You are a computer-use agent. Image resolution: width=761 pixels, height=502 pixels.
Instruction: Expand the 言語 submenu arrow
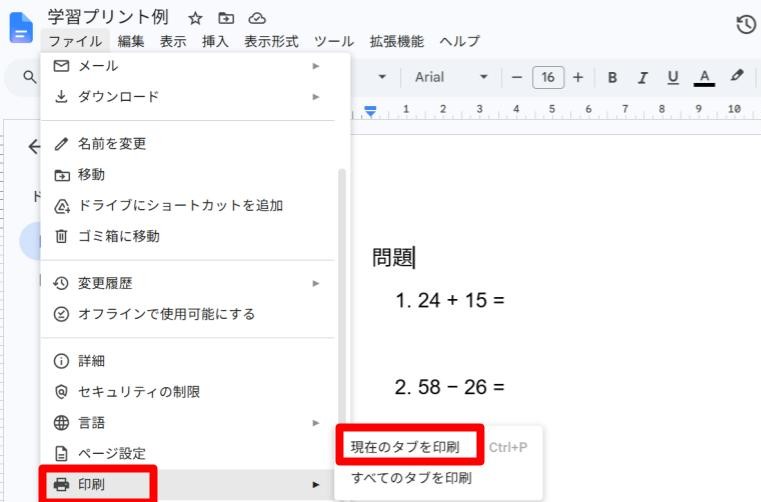point(316,423)
